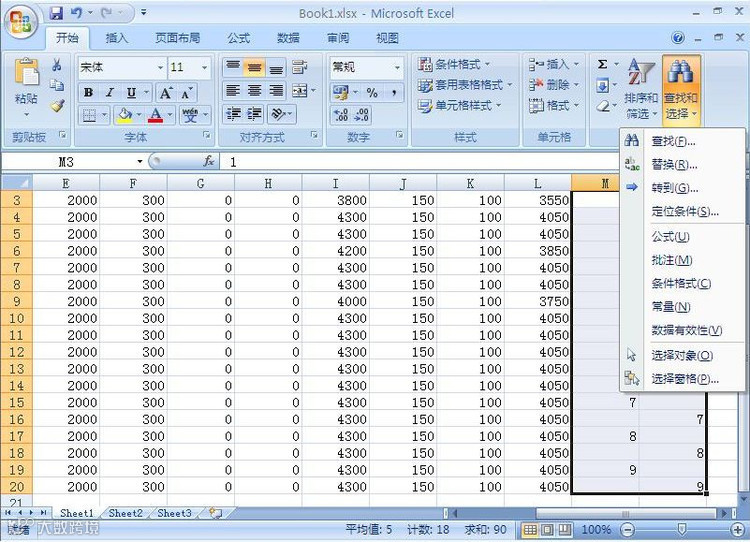The height and width of the screenshot is (542, 750).
Task: Choose Go To Special (S) menu item
Action: click(x=683, y=211)
